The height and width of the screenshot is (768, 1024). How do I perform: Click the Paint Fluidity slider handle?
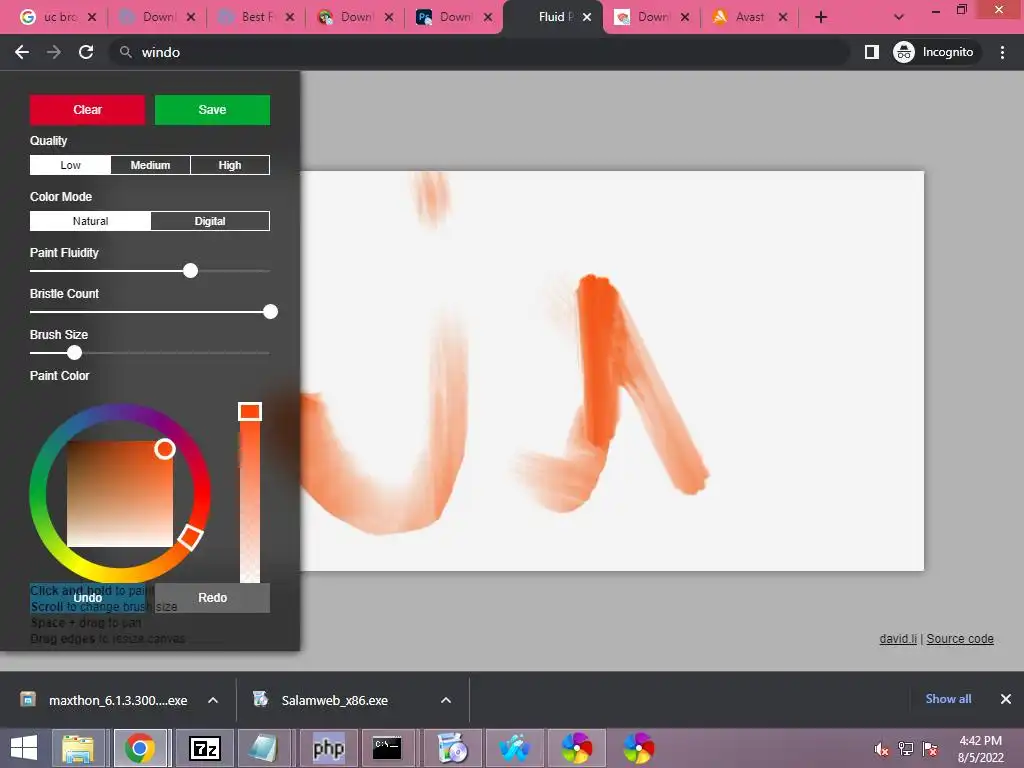pyautogui.click(x=190, y=270)
